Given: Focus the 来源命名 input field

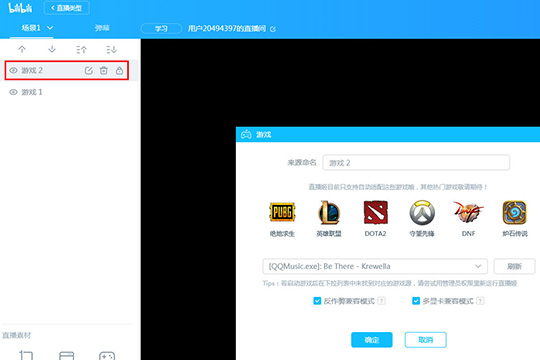Looking at the screenshot, I should click(416, 163).
